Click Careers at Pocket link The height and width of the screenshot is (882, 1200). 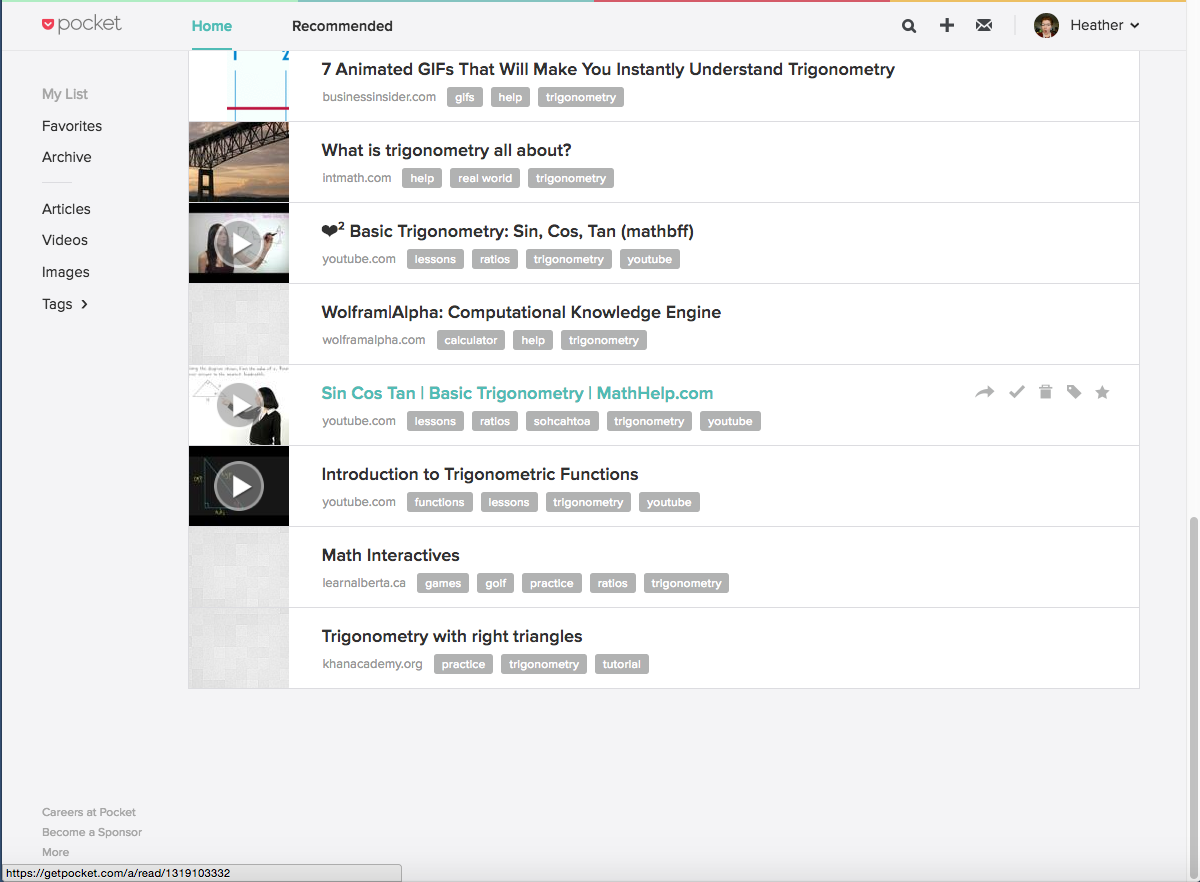pyautogui.click(x=89, y=812)
